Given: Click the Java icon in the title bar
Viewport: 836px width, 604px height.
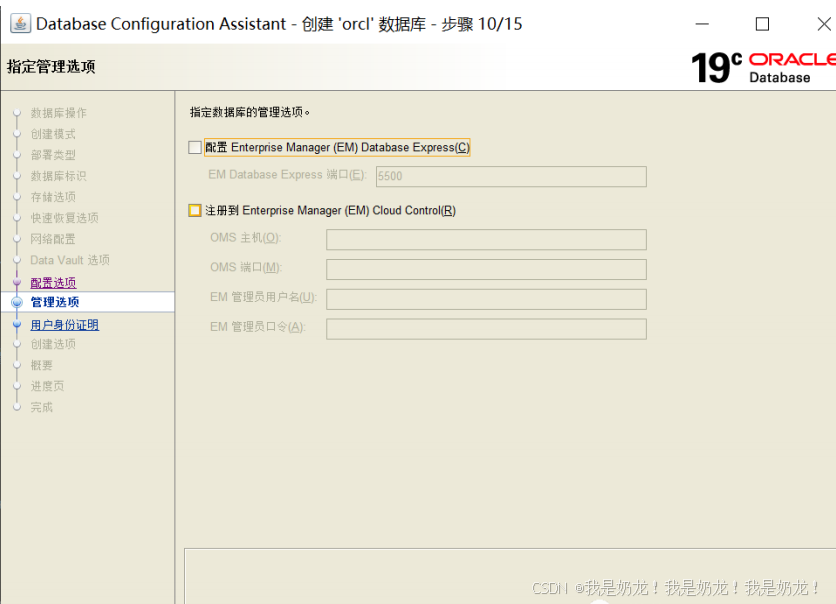Looking at the screenshot, I should tap(20, 24).
